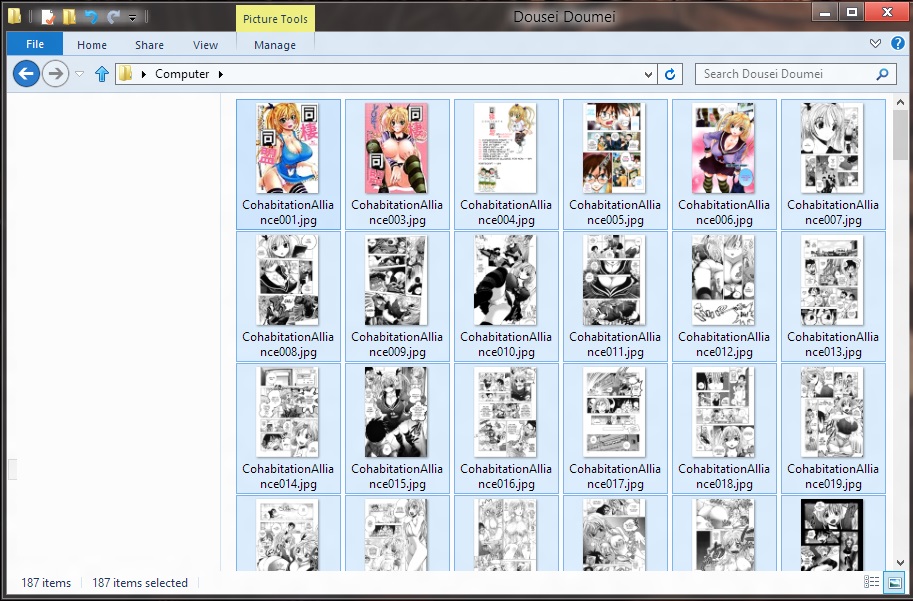Maximize the Dousei Doumei window
This screenshot has width=913, height=601.
click(852, 12)
